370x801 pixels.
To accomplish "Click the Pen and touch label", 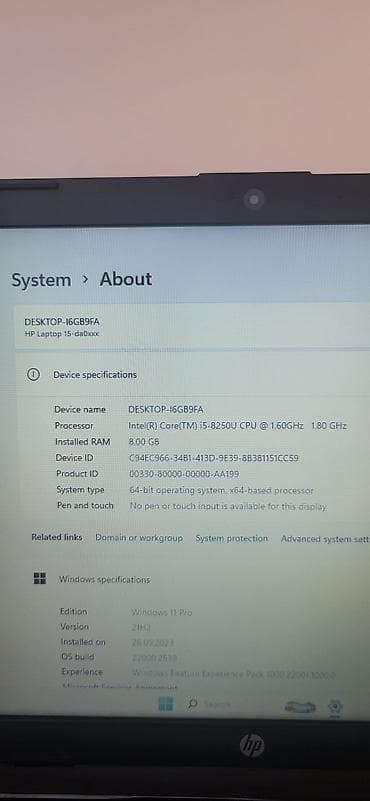I will [x=85, y=505].
